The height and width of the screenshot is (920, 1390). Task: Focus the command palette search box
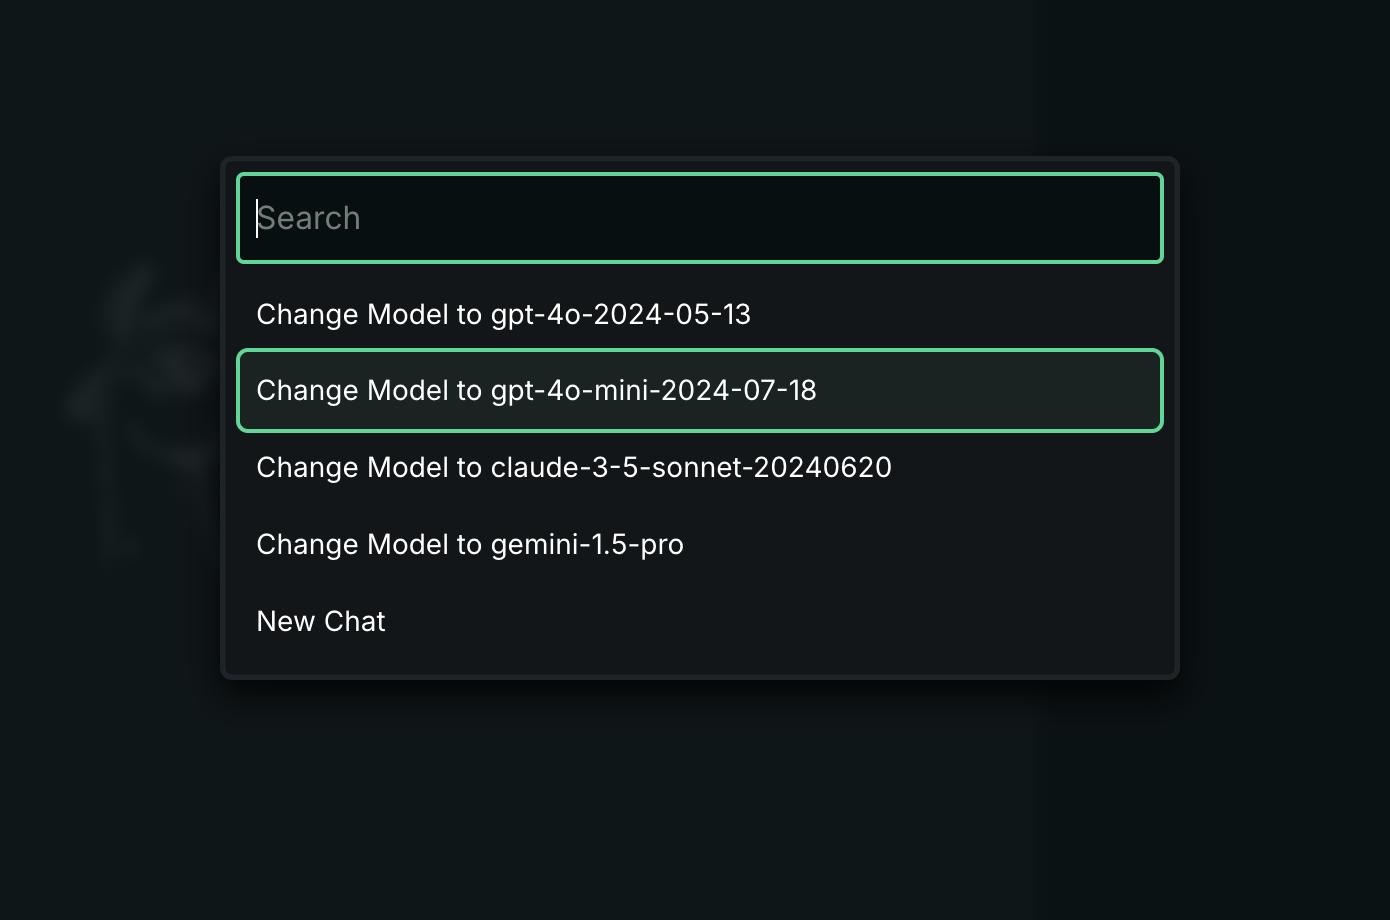click(x=699, y=218)
